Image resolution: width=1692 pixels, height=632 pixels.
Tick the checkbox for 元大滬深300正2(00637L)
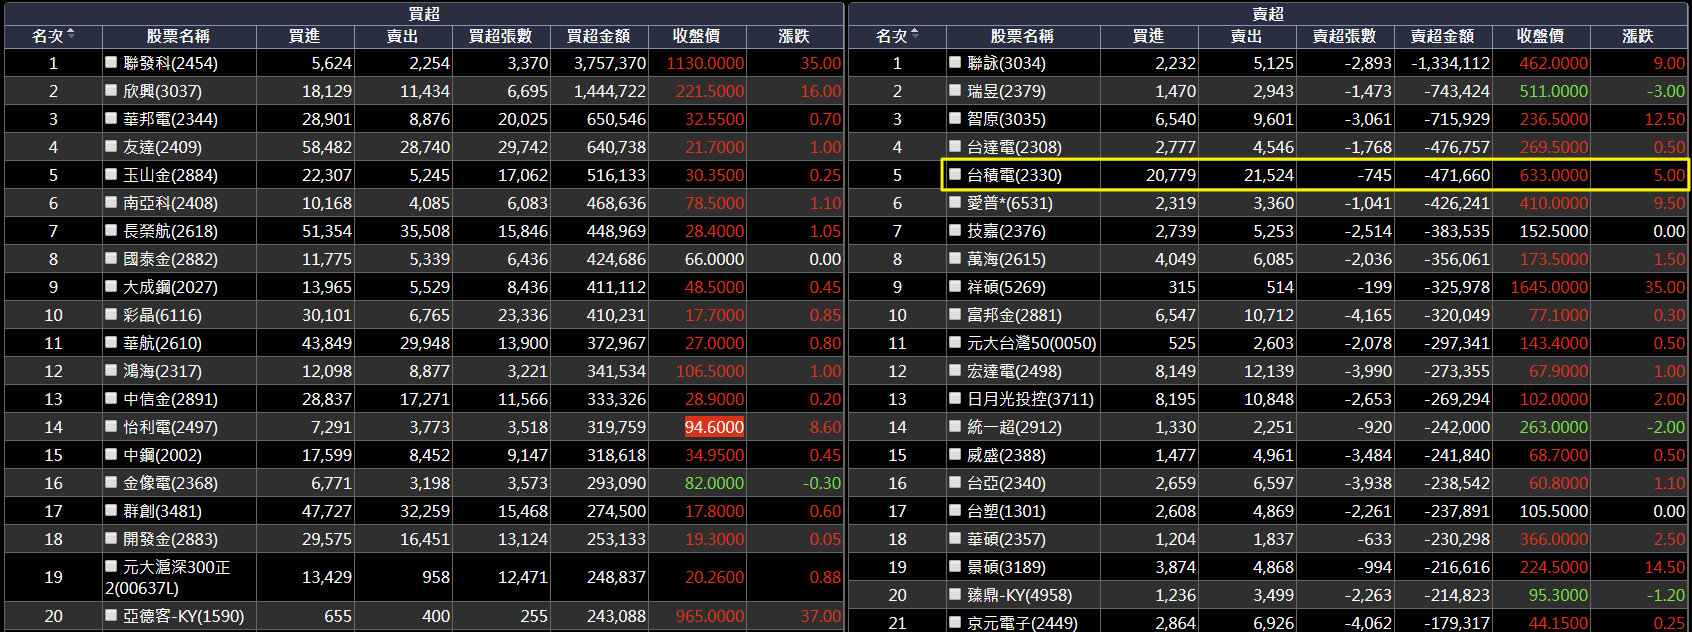(x=111, y=566)
